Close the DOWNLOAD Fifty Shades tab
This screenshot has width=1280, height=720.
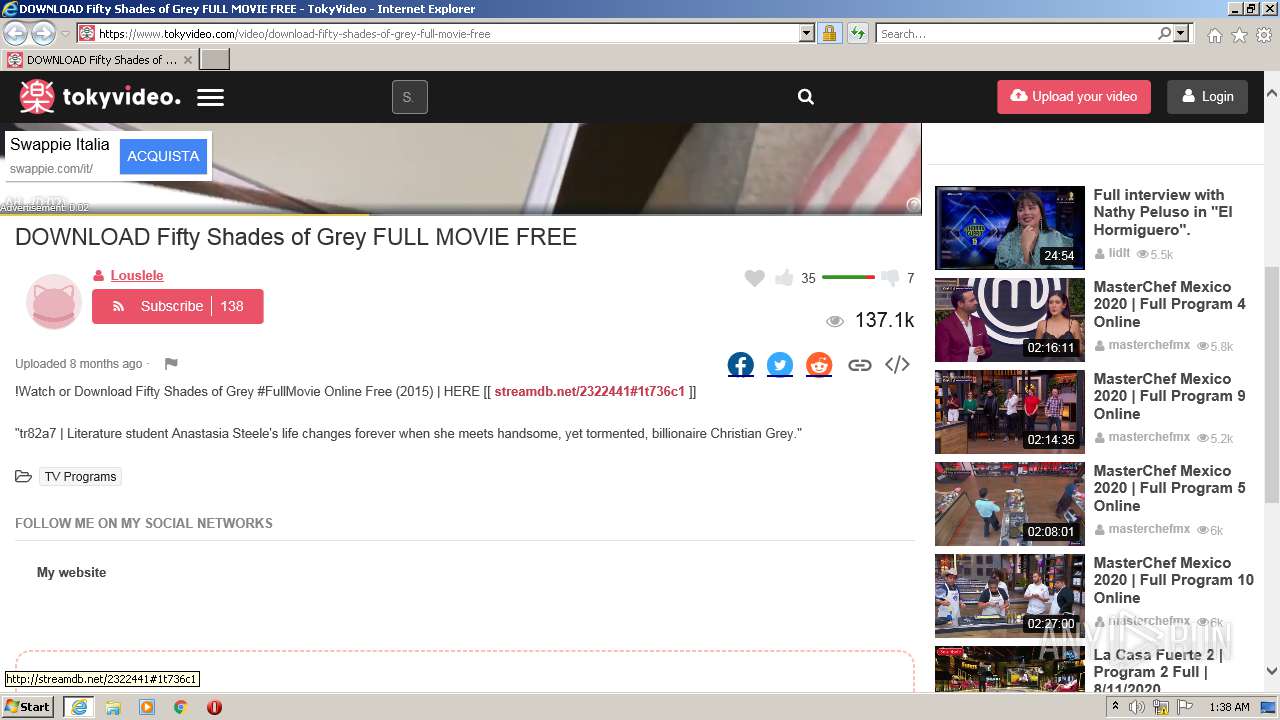(x=187, y=60)
